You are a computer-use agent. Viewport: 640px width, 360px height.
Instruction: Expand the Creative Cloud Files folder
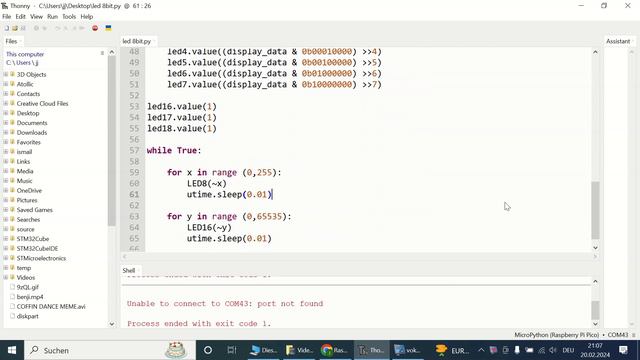(6, 103)
